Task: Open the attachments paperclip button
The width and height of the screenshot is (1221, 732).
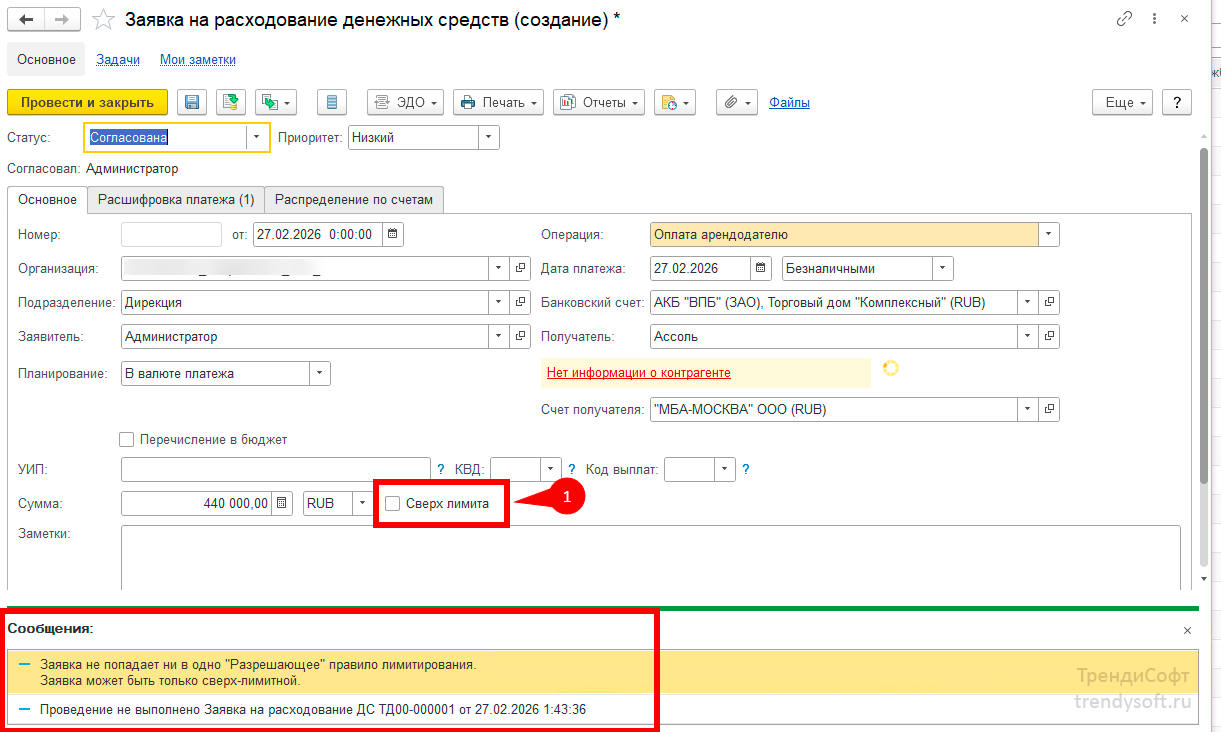Action: (737, 102)
